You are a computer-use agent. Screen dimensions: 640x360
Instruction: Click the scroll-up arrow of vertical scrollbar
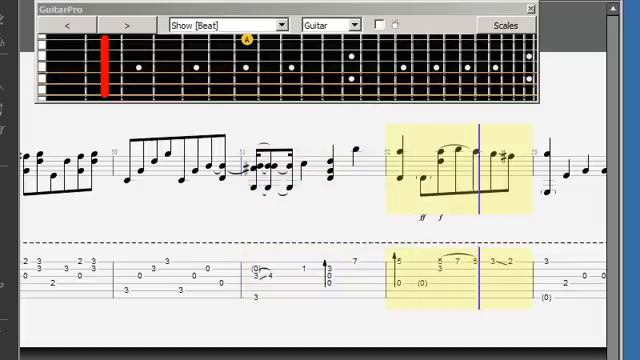pos(613,8)
